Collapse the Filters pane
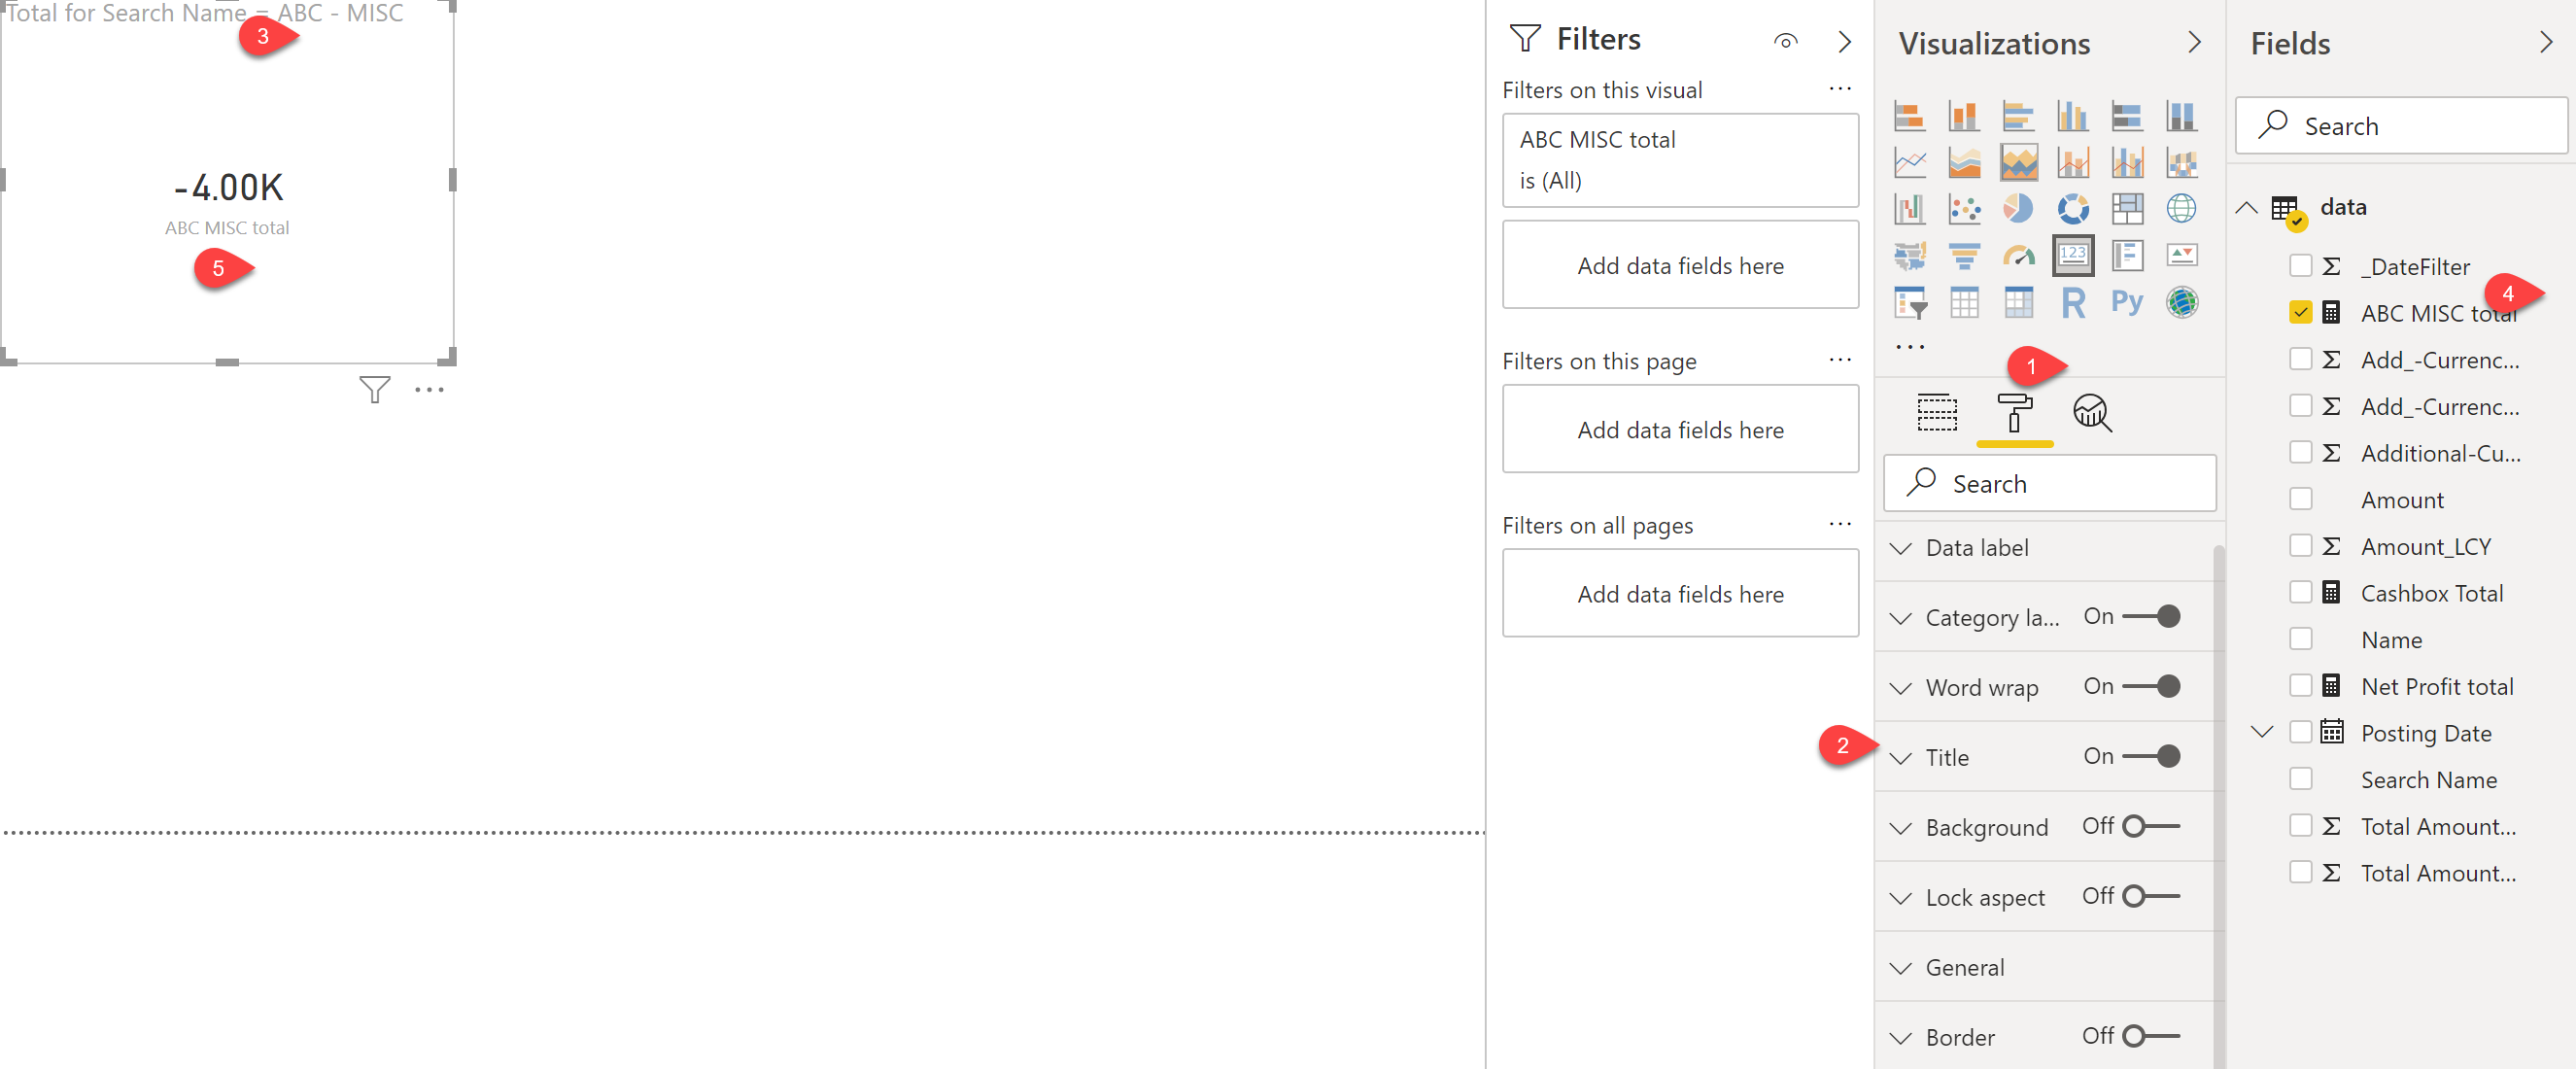 (x=1845, y=42)
